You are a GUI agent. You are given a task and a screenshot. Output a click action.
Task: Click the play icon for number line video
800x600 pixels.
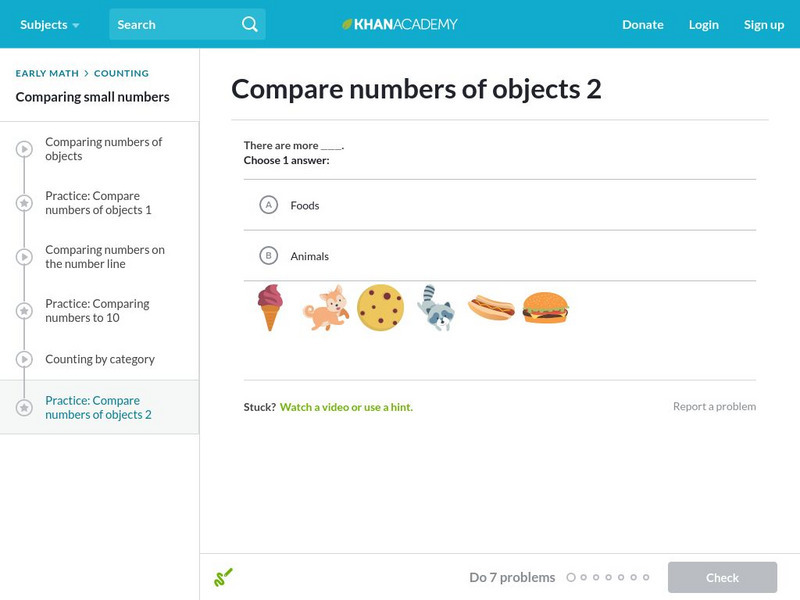point(24,257)
